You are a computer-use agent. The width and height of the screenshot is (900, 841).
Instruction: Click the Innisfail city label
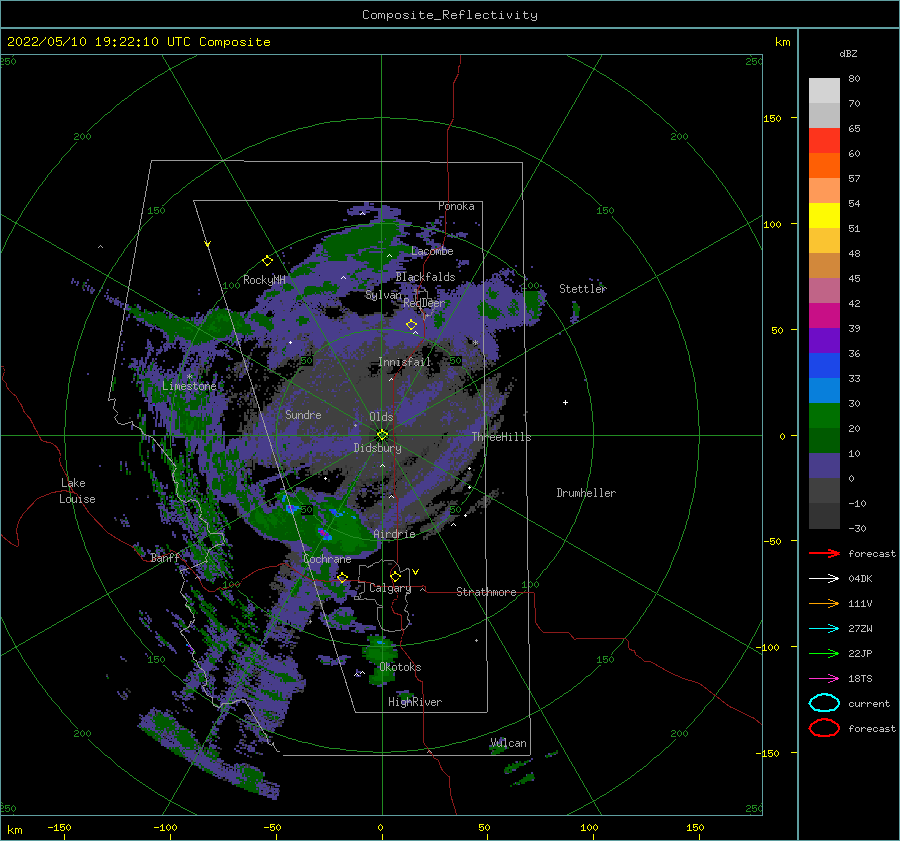click(404, 362)
